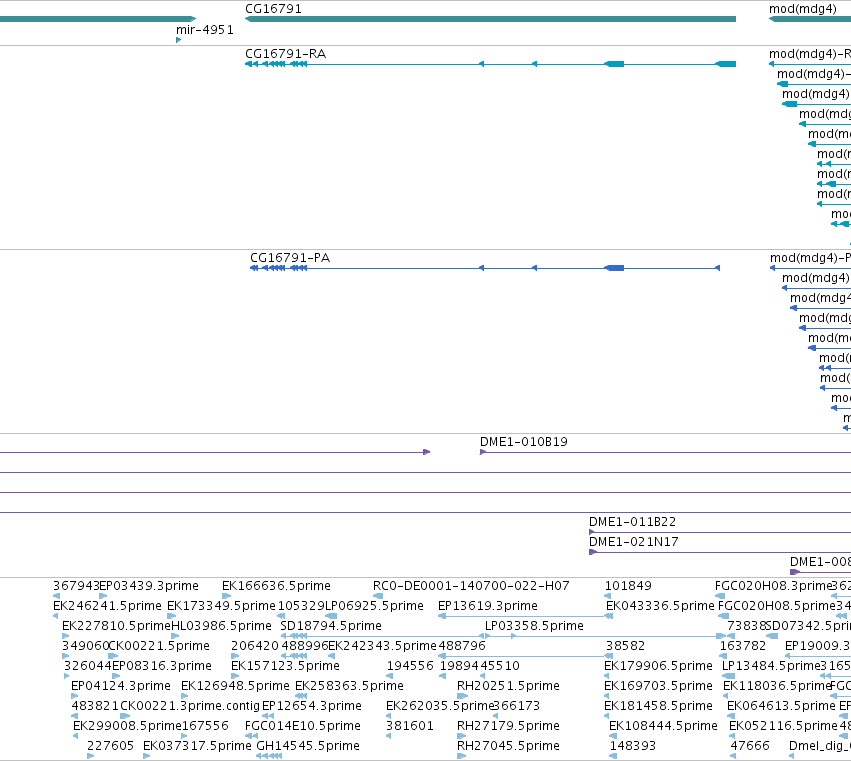
Task: Click EST EP12654.3prime
Action: click(312, 706)
